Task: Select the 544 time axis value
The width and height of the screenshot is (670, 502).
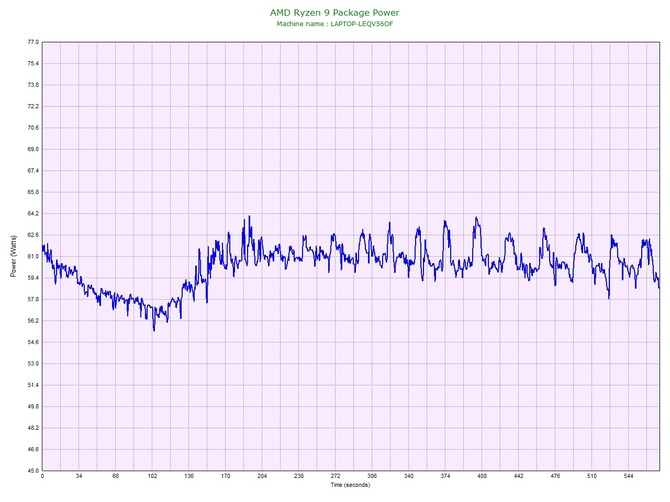Action: pyautogui.click(x=629, y=476)
